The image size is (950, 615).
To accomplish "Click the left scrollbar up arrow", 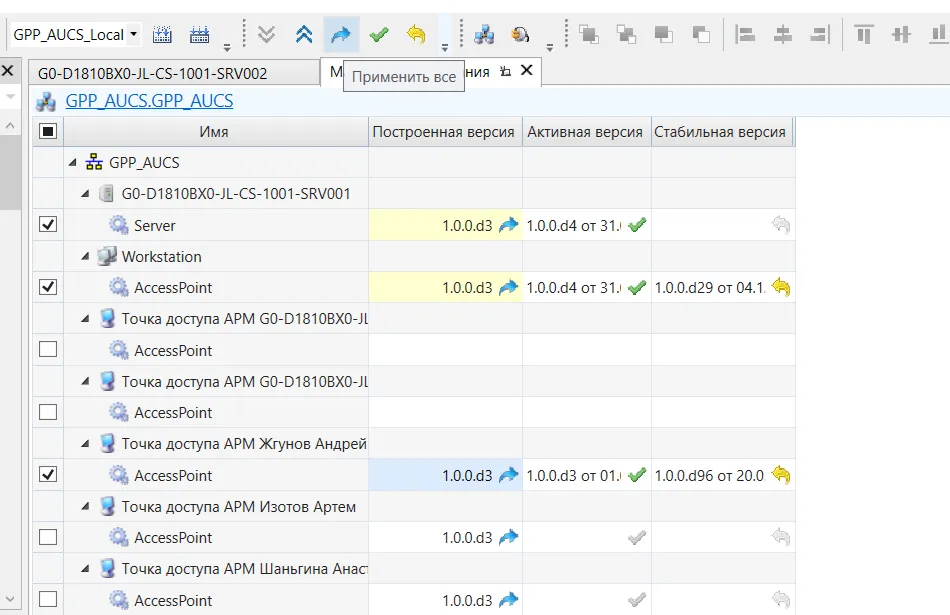I will coord(10,125).
